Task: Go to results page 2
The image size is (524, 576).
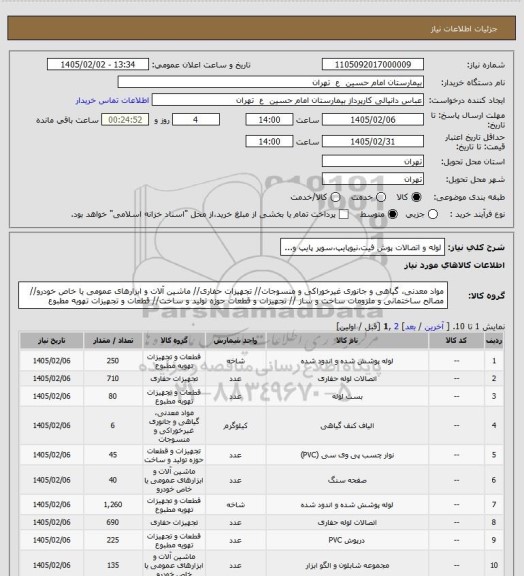Action: [396, 327]
